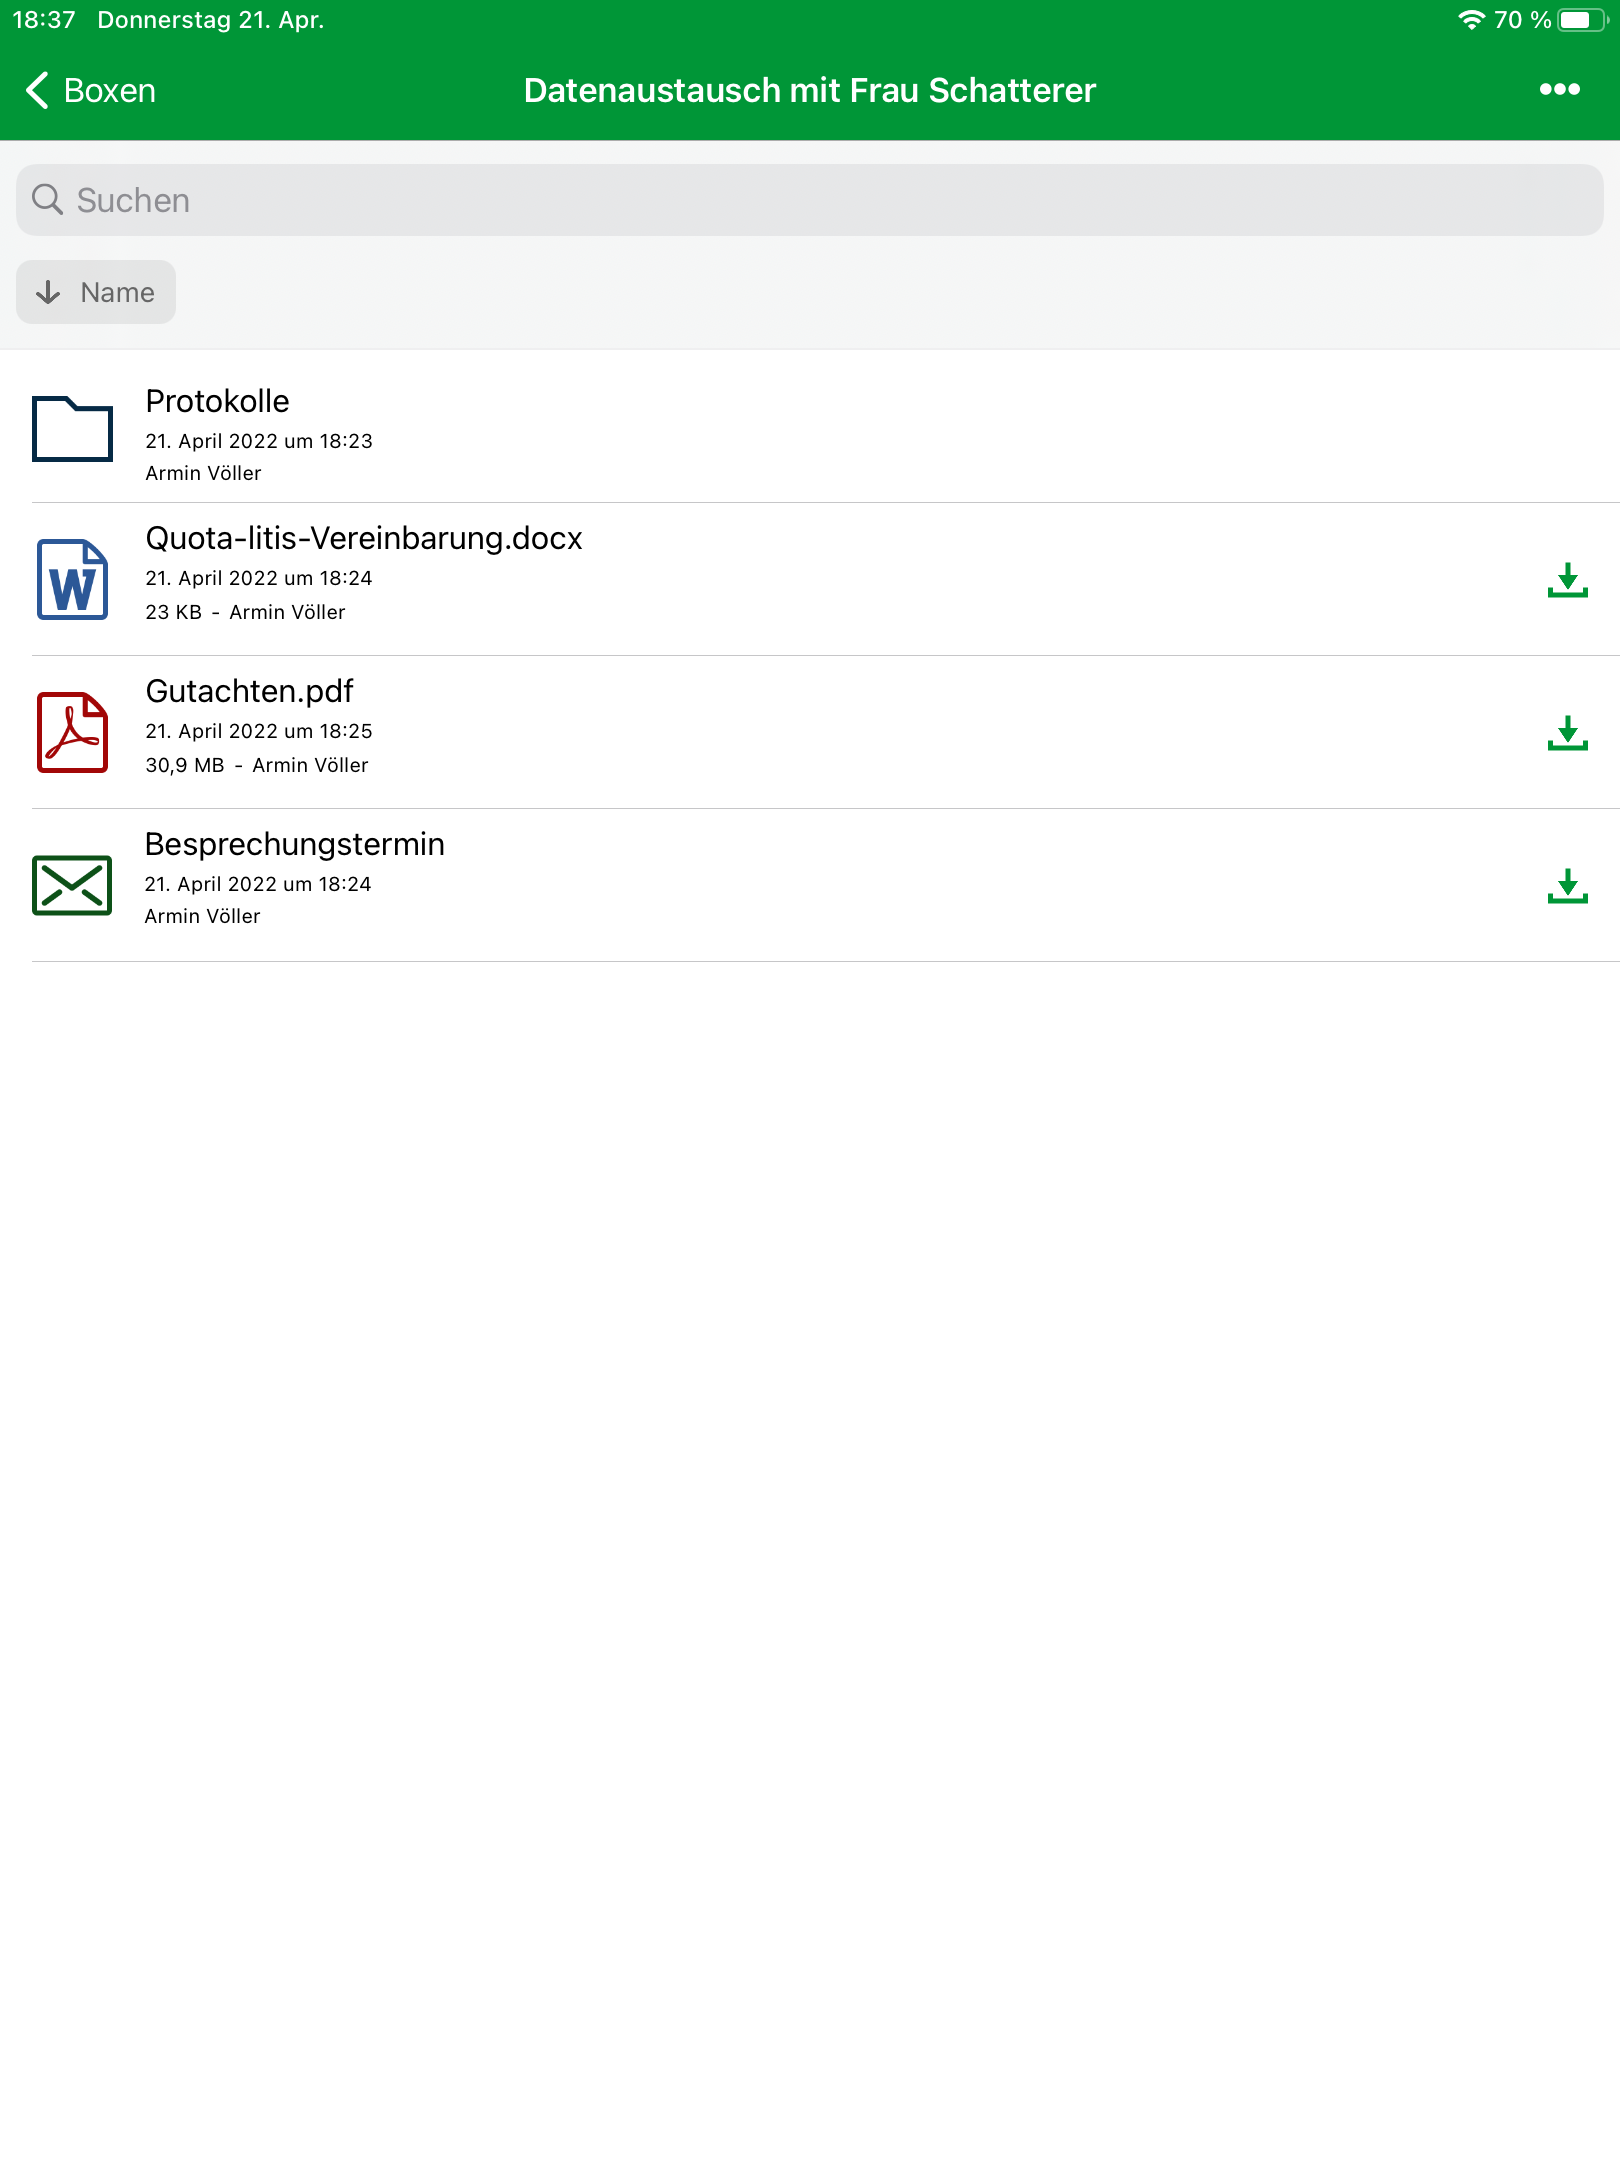1620x2160 pixels.
Task: Tap the search magnifier icon
Action: (x=47, y=200)
